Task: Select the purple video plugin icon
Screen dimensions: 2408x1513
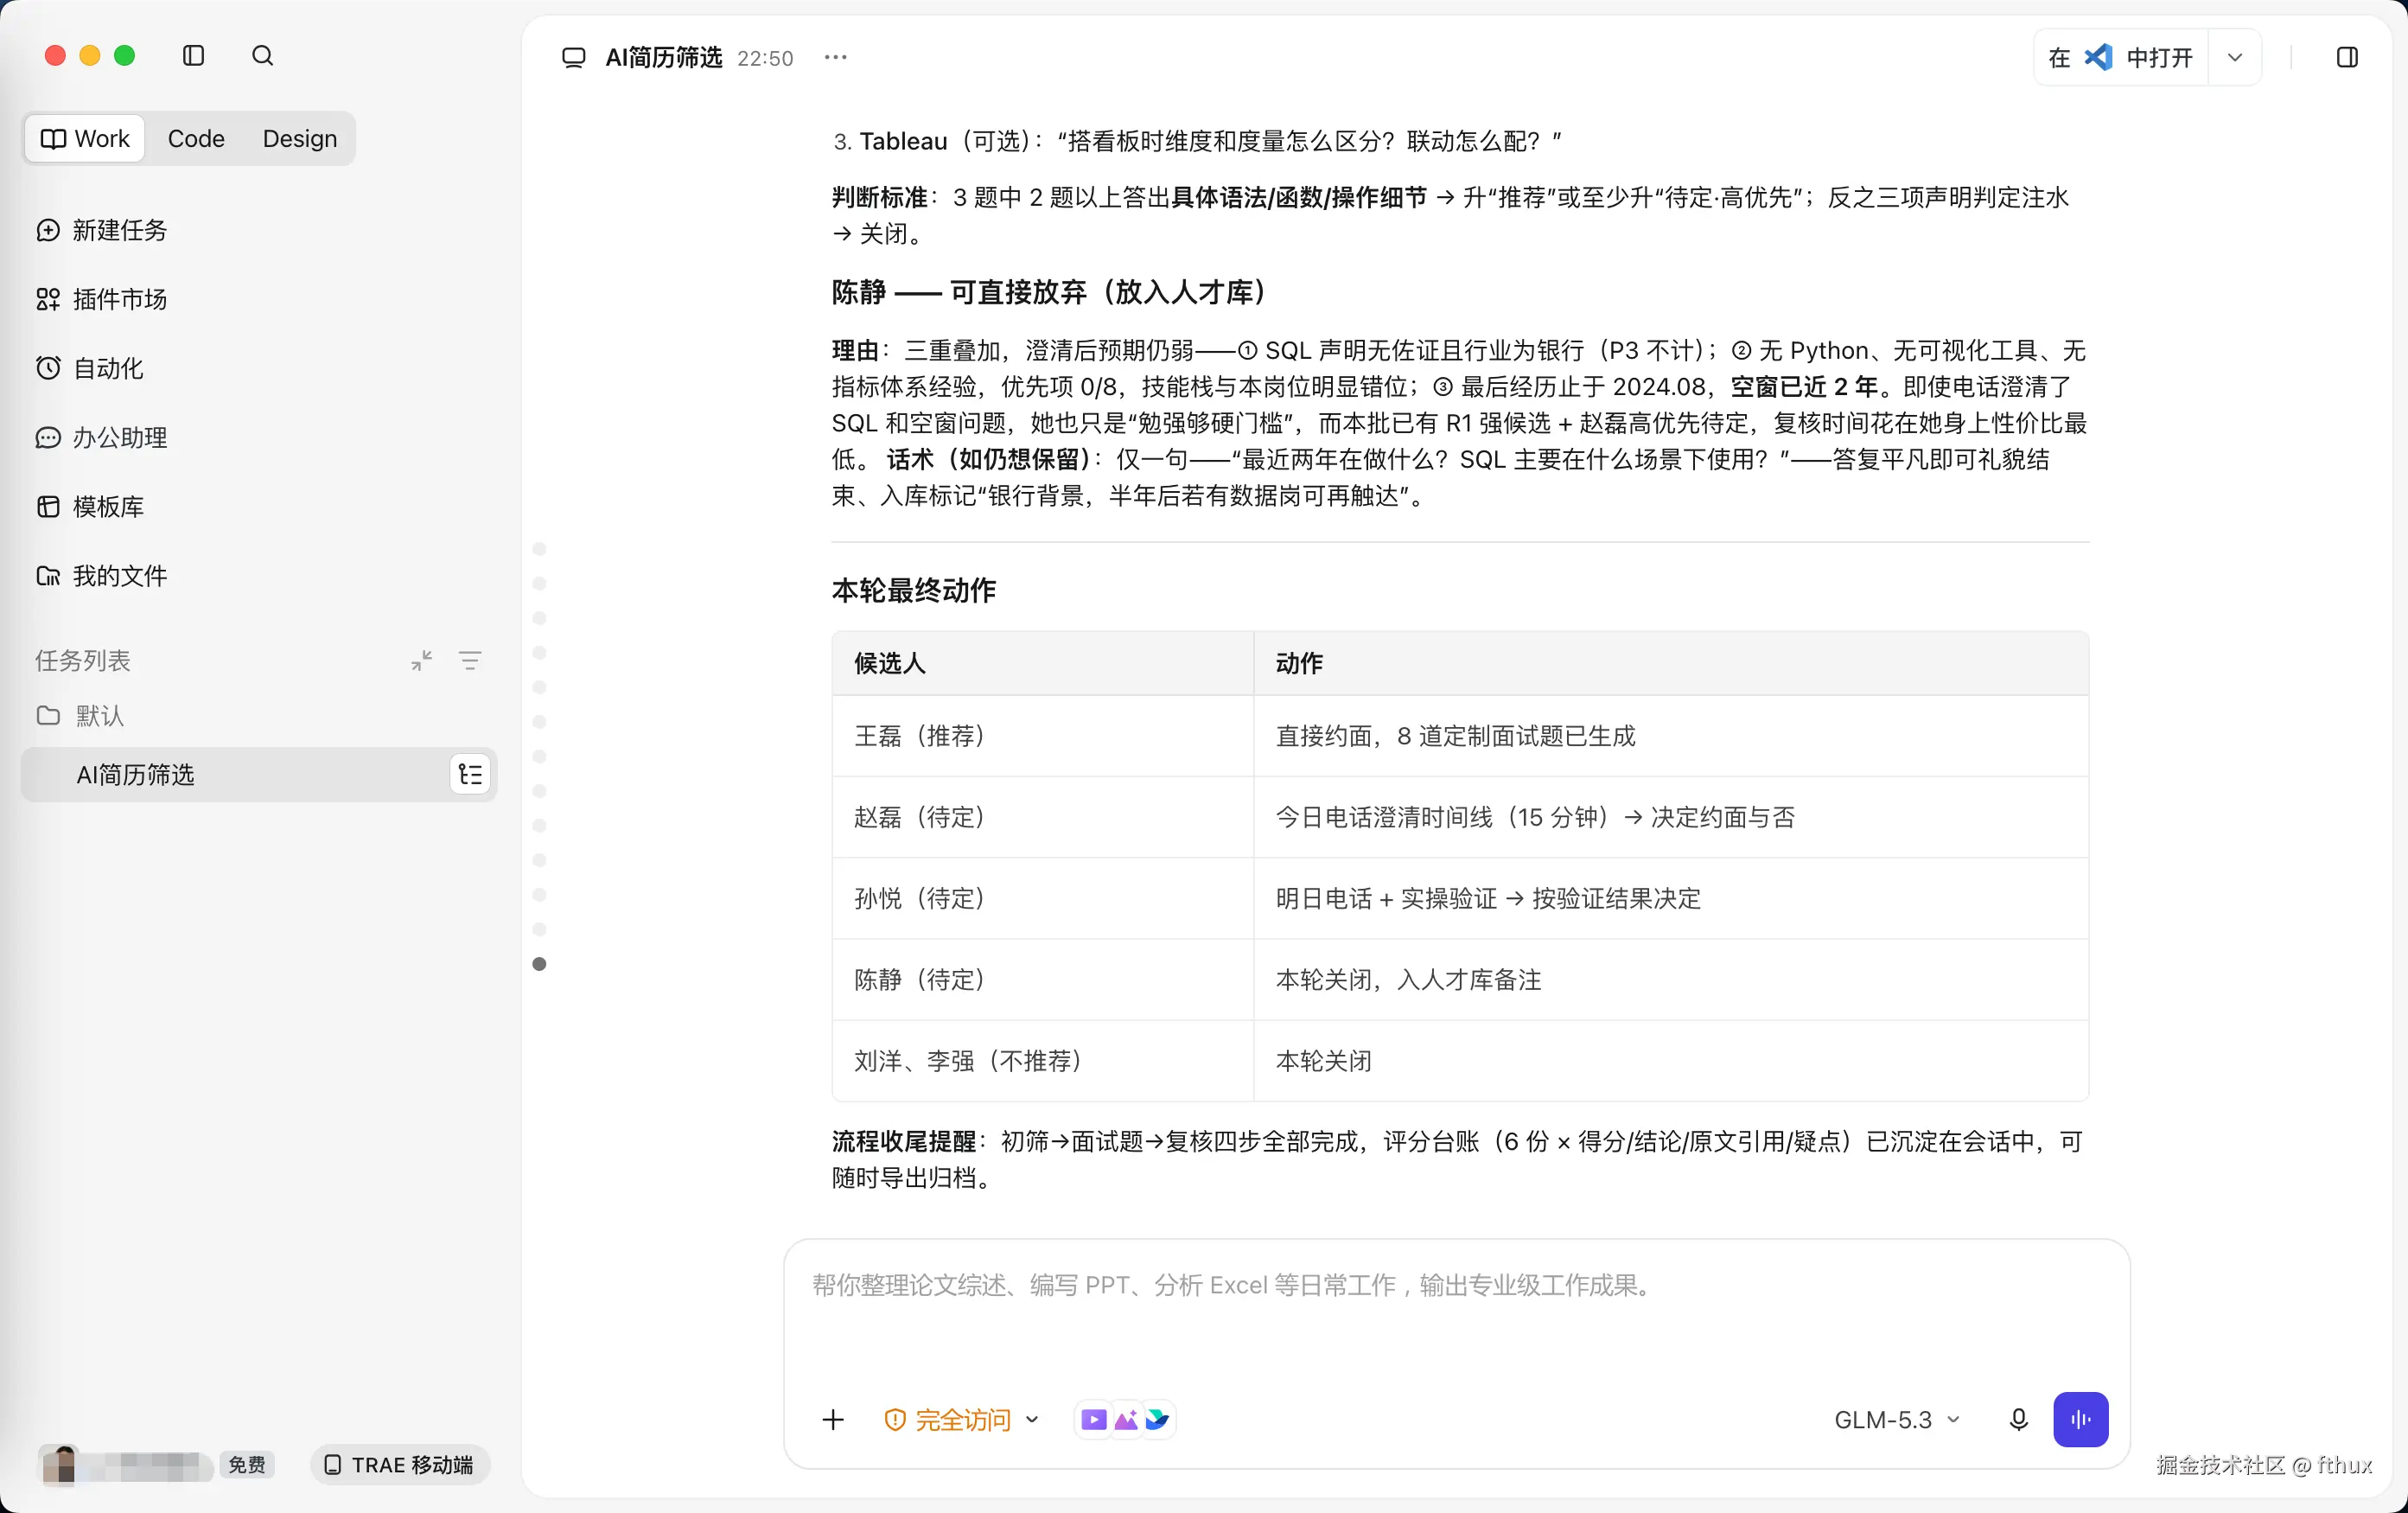Action: pyautogui.click(x=1094, y=1419)
